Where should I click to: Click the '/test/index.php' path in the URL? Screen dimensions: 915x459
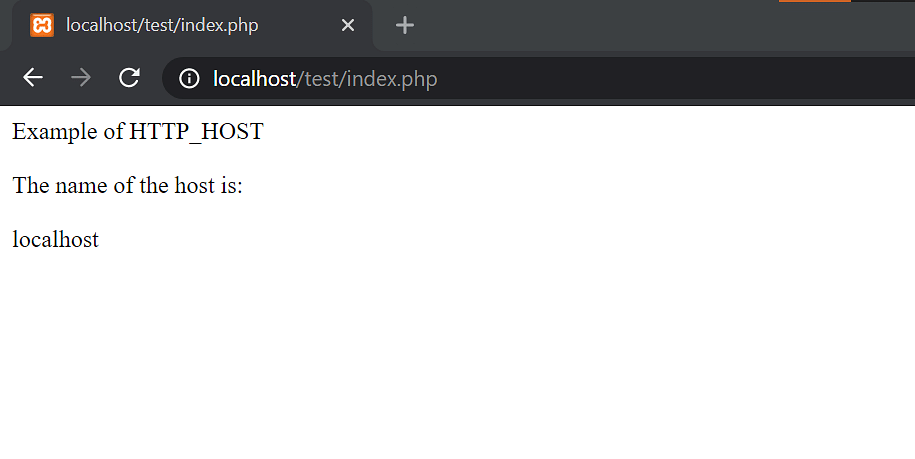tap(367, 79)
